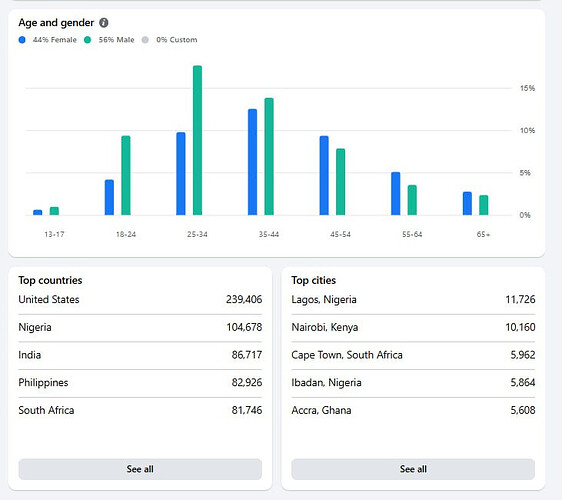The image size is (562, 500).
Task: Click the blue Female legend dot
Action: (22, 40)
